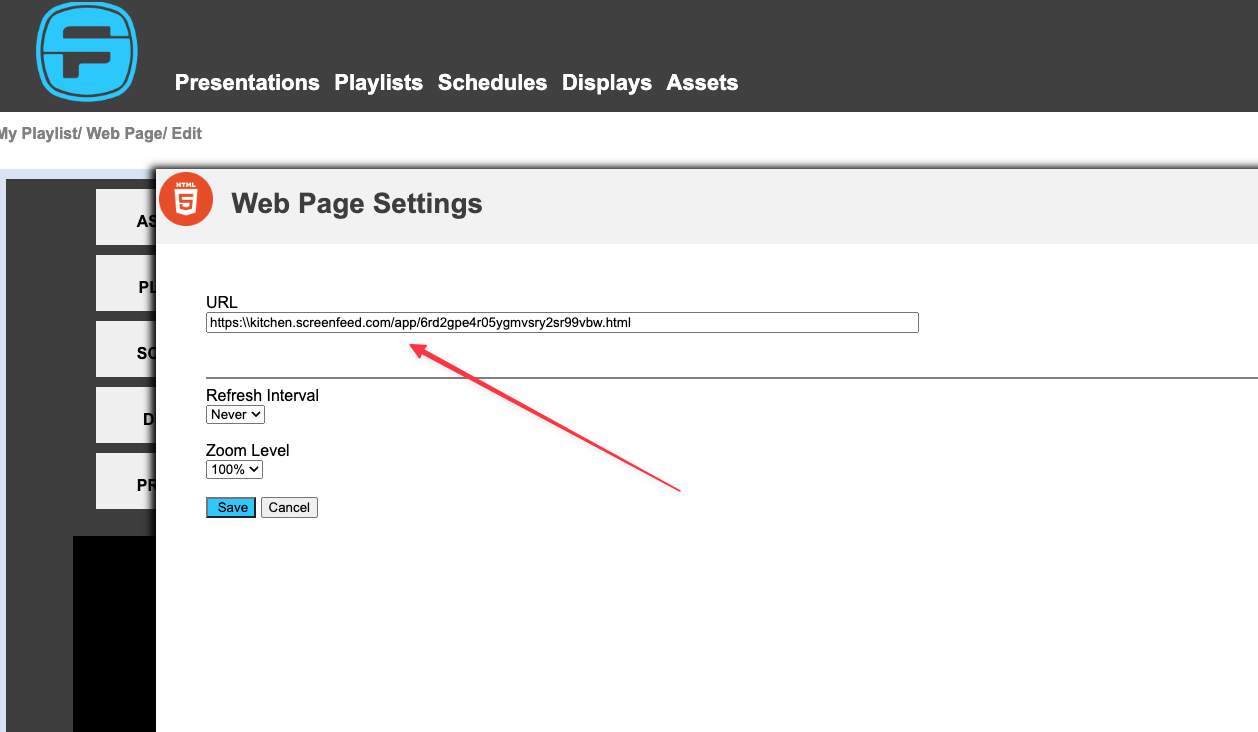Screen dimensions: 1258x732
Task: Click the PR sidebar button at the bottom
Action: [x=125, y=481]
